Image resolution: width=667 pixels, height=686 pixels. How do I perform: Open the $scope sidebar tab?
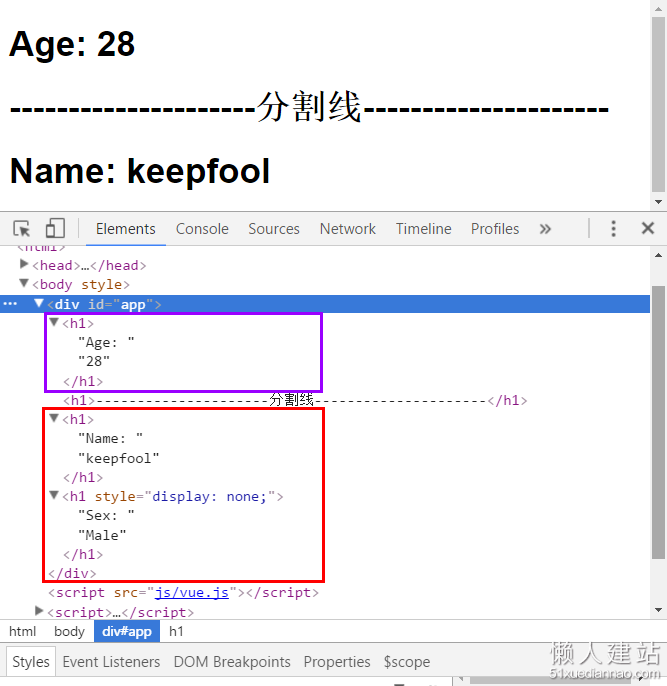click(x=407, y=662)
